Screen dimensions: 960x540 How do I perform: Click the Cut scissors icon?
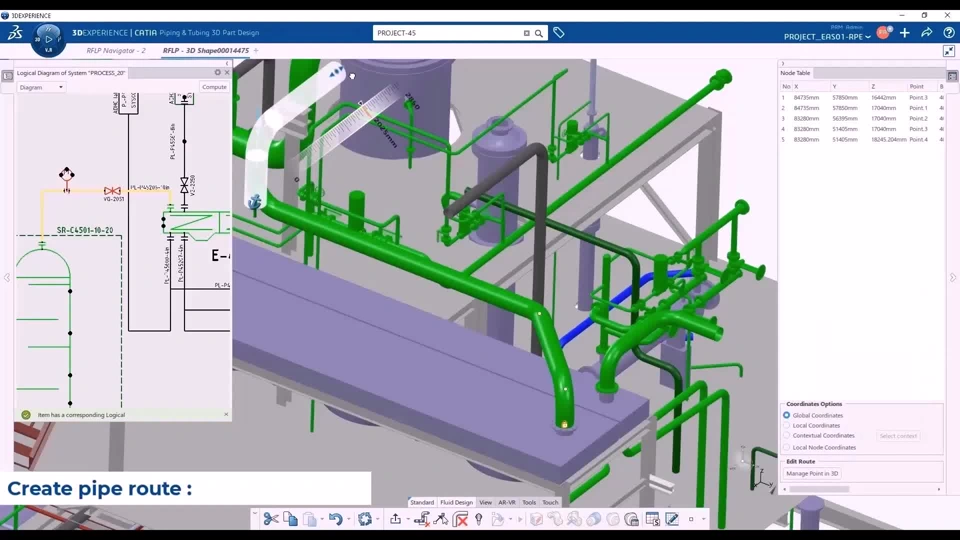tap(271, 519)
